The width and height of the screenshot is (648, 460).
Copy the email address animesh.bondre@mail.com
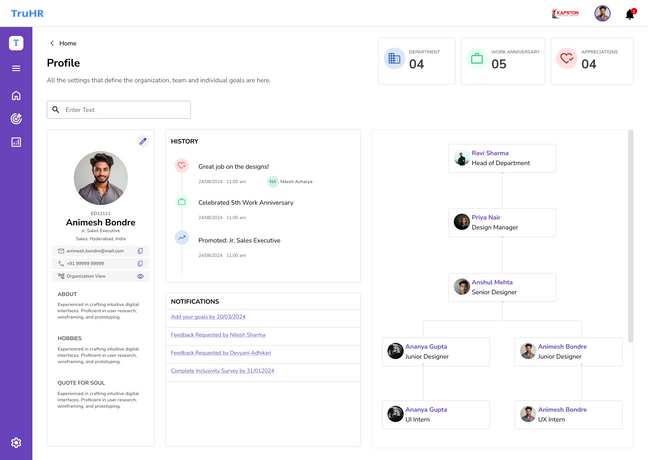coord(140,251)
